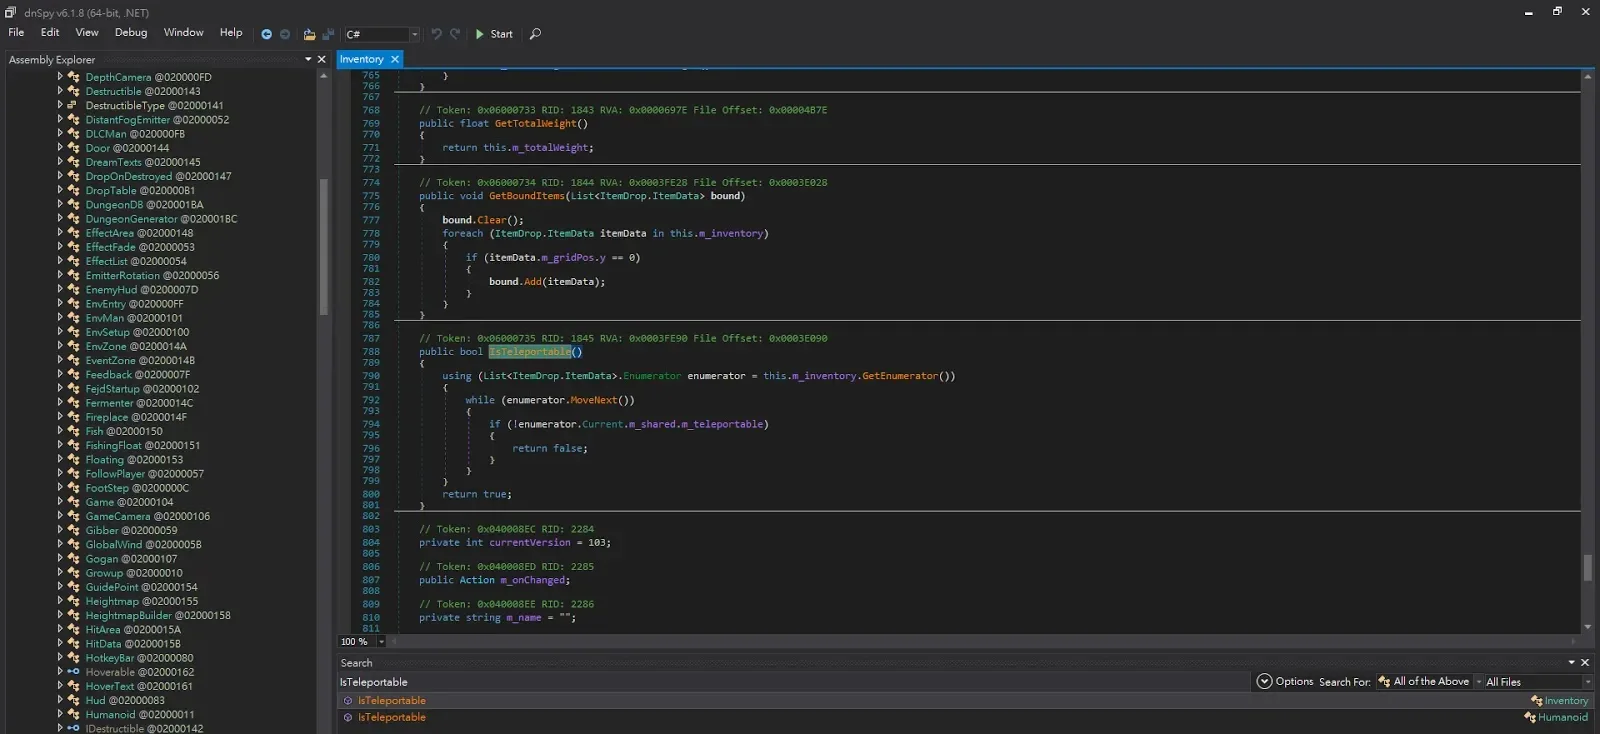Click the IsTeleportable search input field

(795, 682)
